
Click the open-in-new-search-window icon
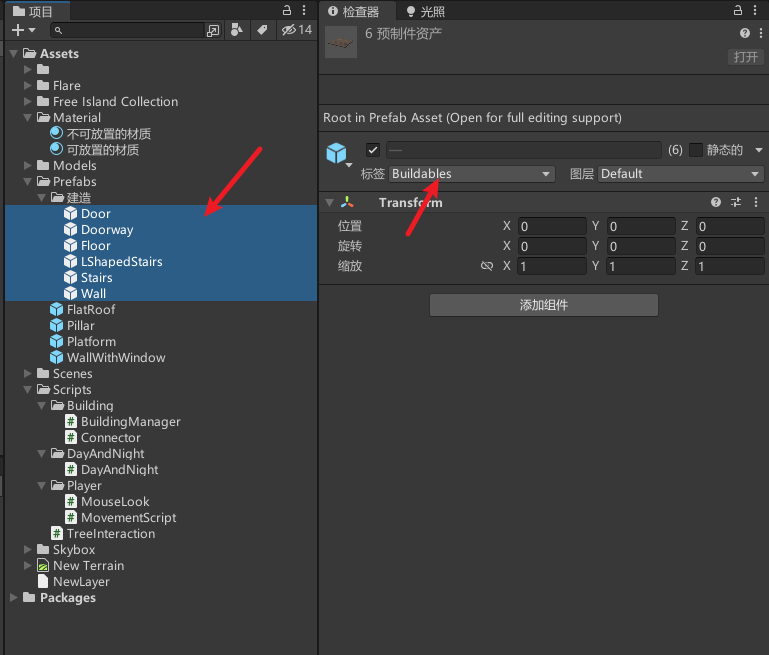pos(213,30)
